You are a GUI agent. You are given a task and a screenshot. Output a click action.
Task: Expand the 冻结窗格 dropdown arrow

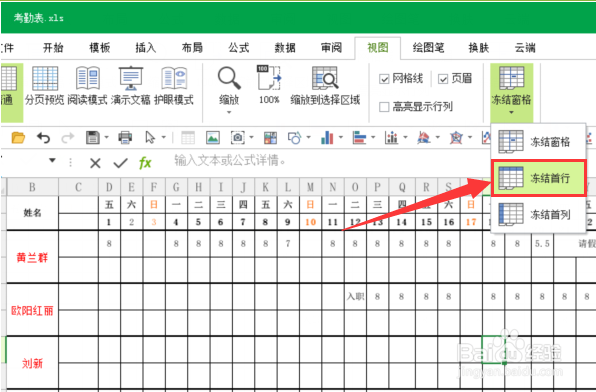click(511, 112)
